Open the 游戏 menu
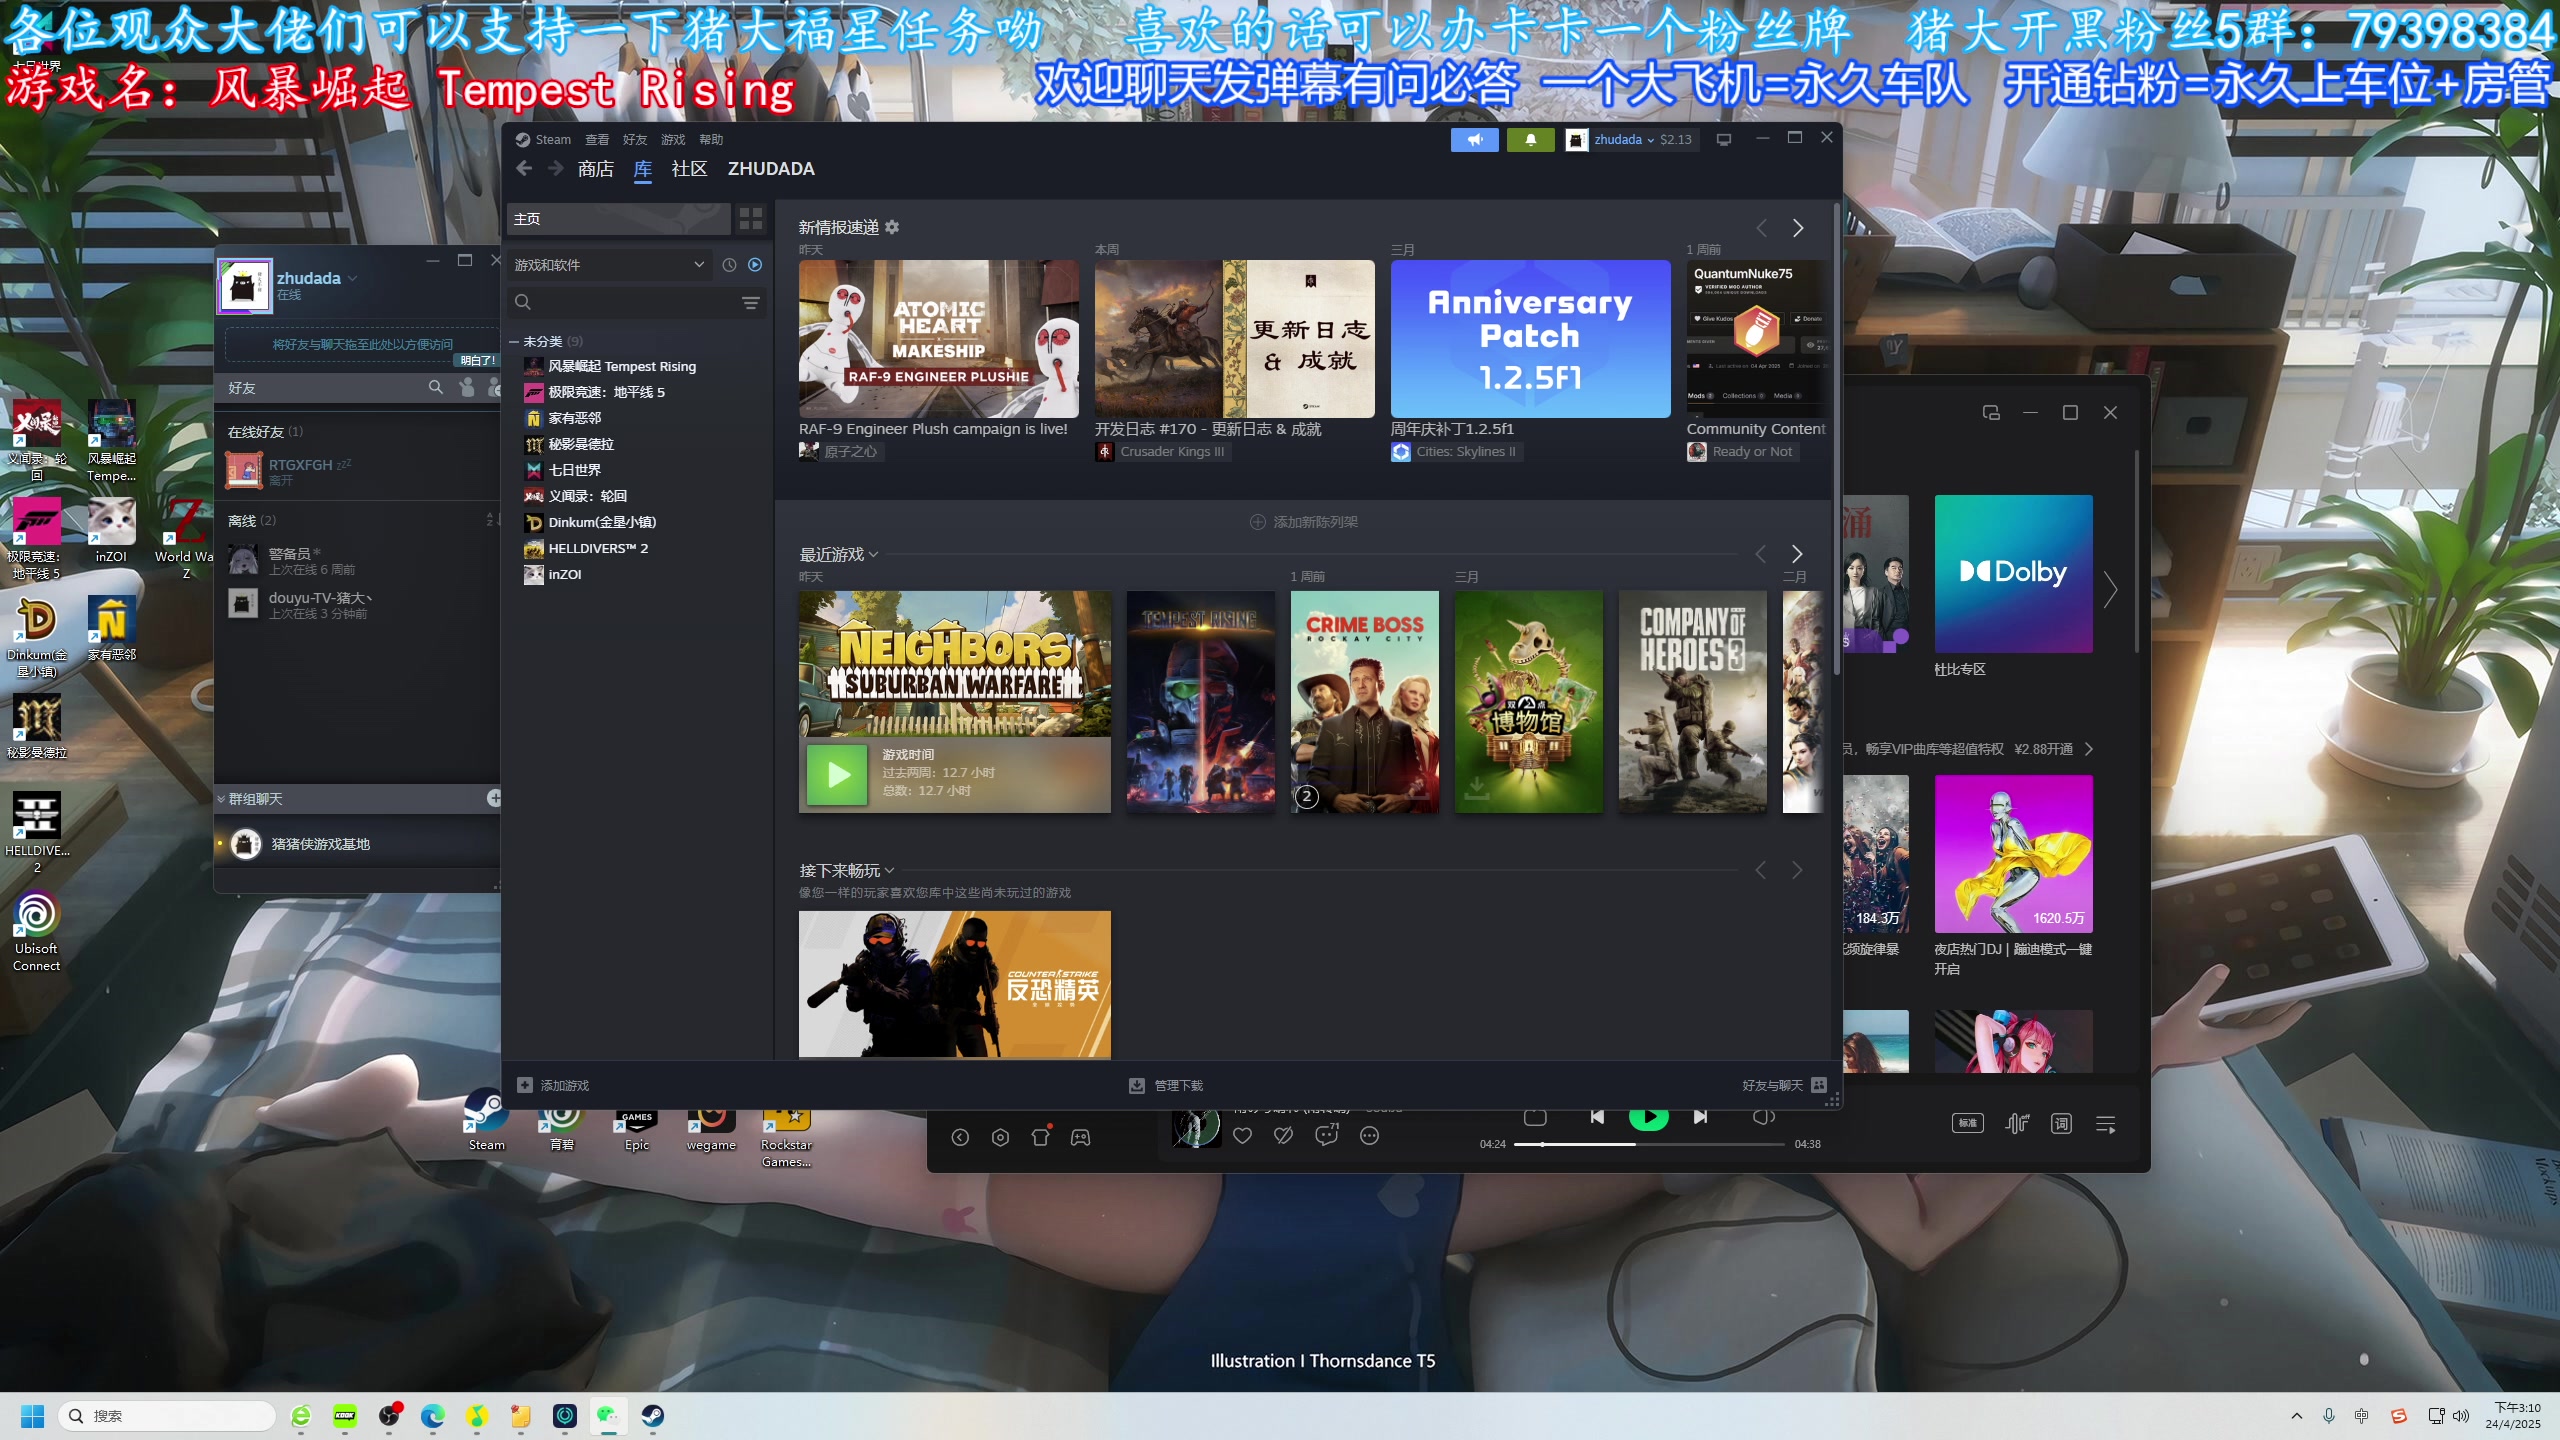 tap(673, 140)
